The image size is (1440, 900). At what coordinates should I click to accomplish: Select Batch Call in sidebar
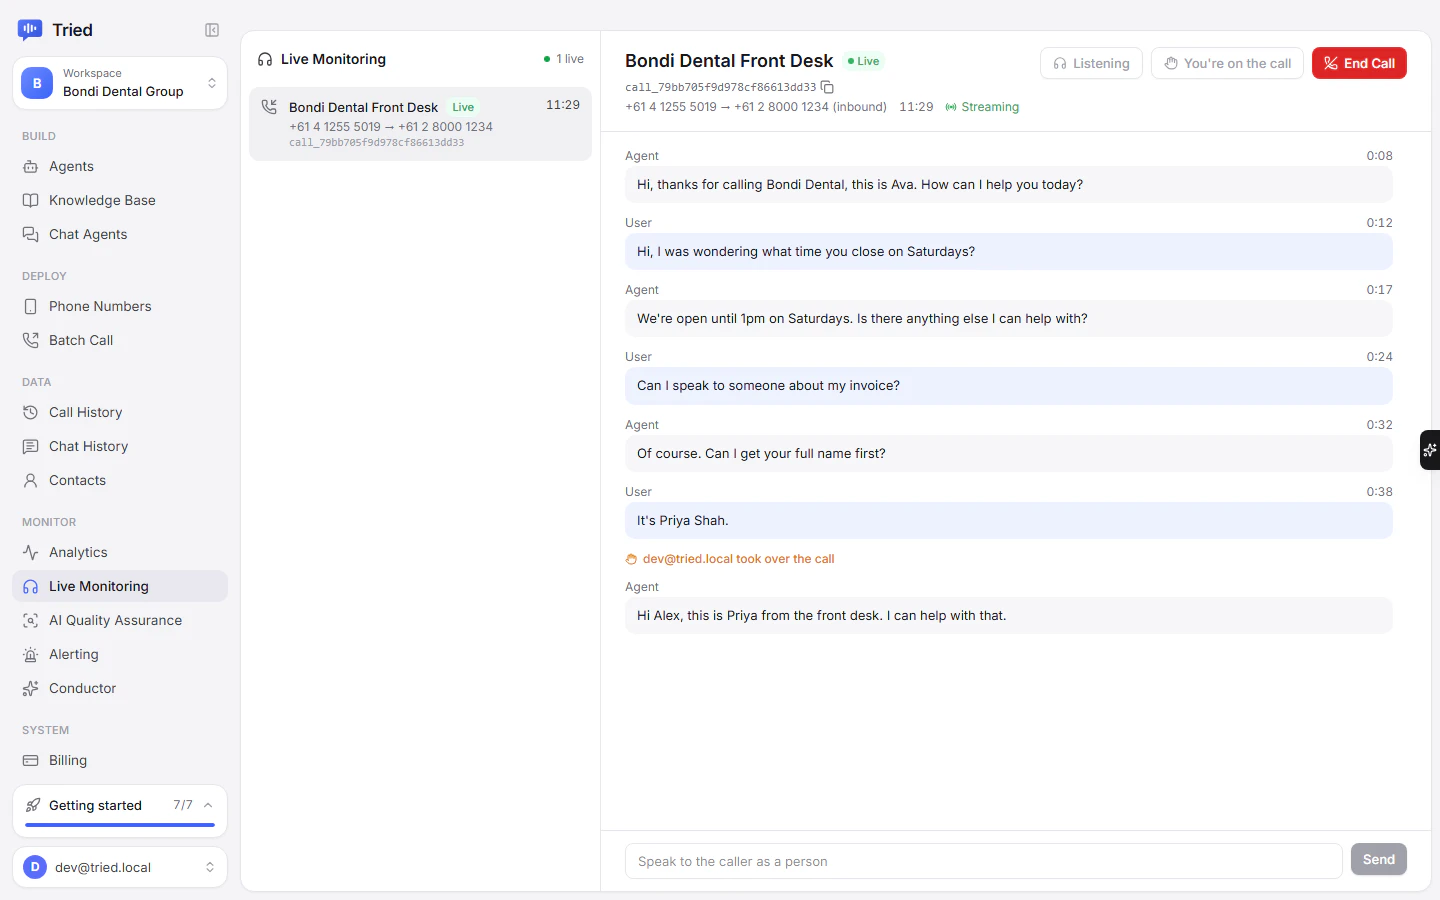(x=120, y=340)
